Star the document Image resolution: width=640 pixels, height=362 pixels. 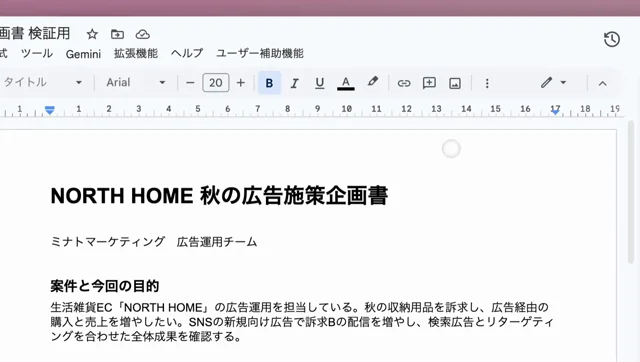92,34
